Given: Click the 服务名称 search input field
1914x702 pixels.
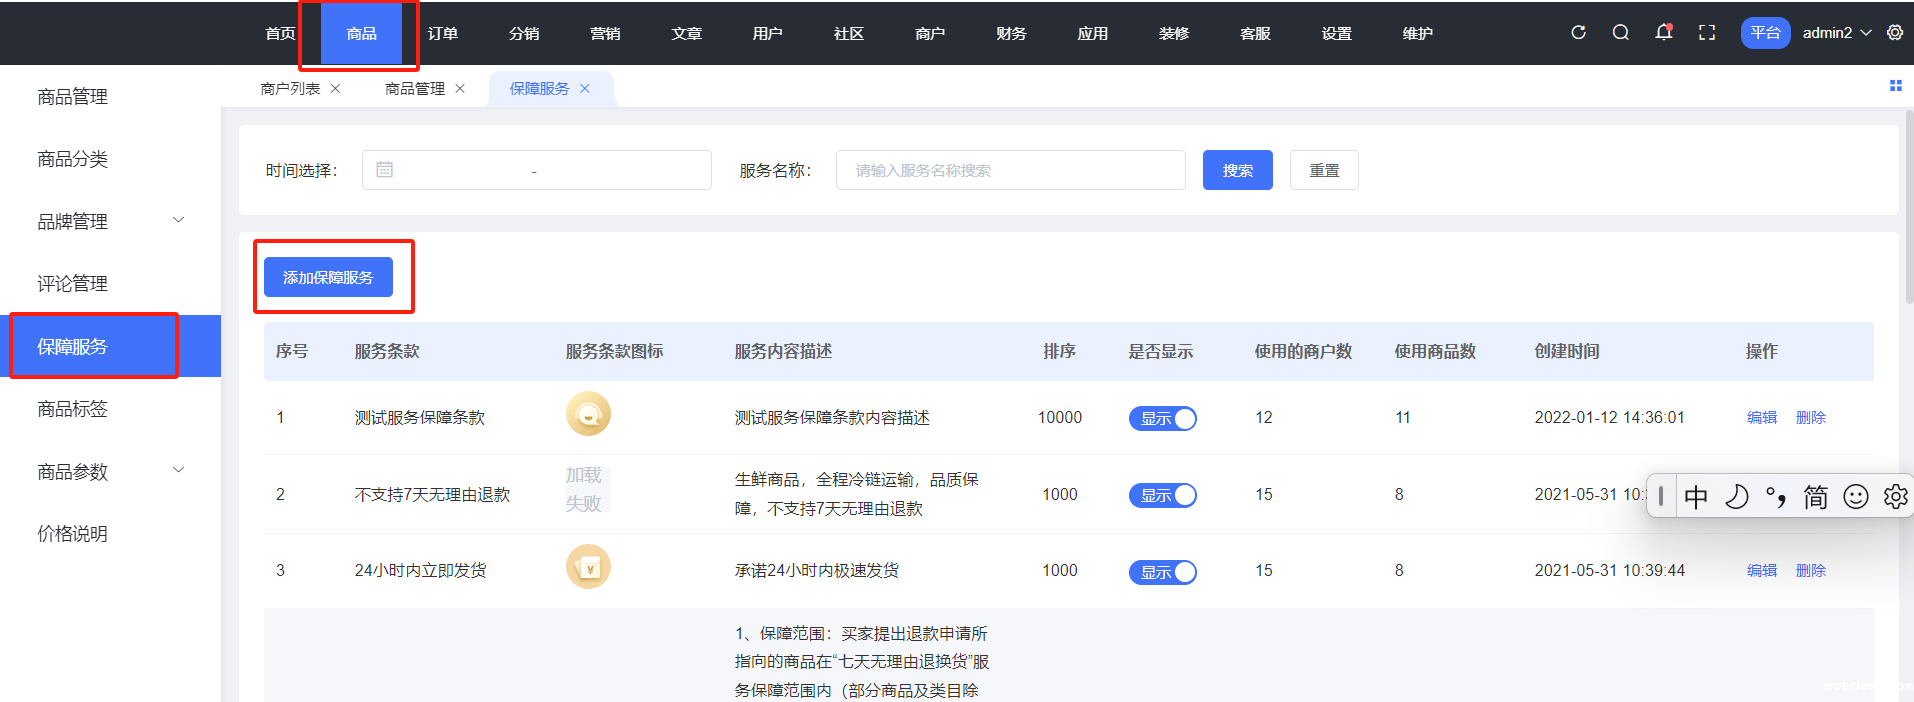Looking at the screenshot, I should click(x=1010, y=170).
